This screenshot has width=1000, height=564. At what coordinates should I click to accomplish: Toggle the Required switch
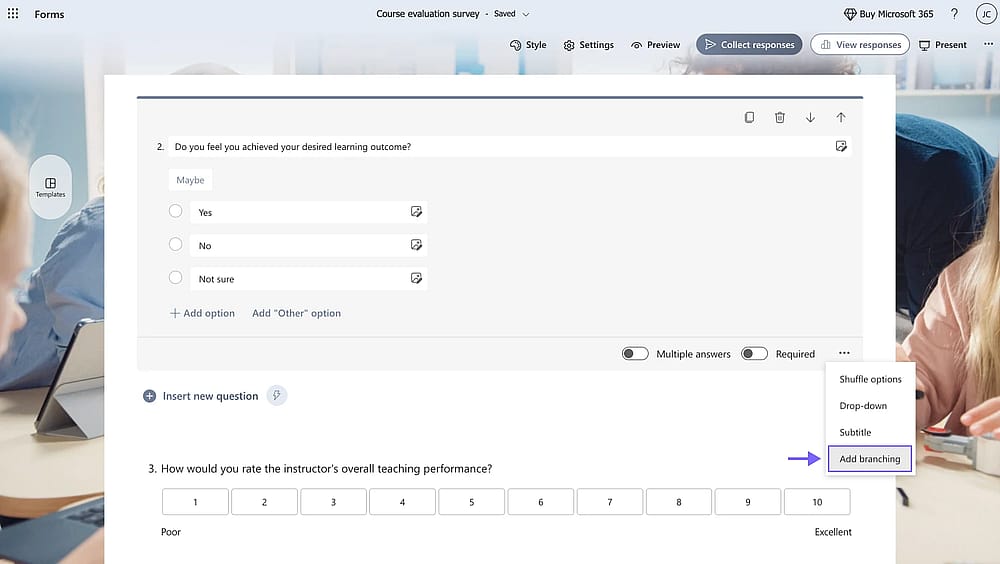[754, 353]
